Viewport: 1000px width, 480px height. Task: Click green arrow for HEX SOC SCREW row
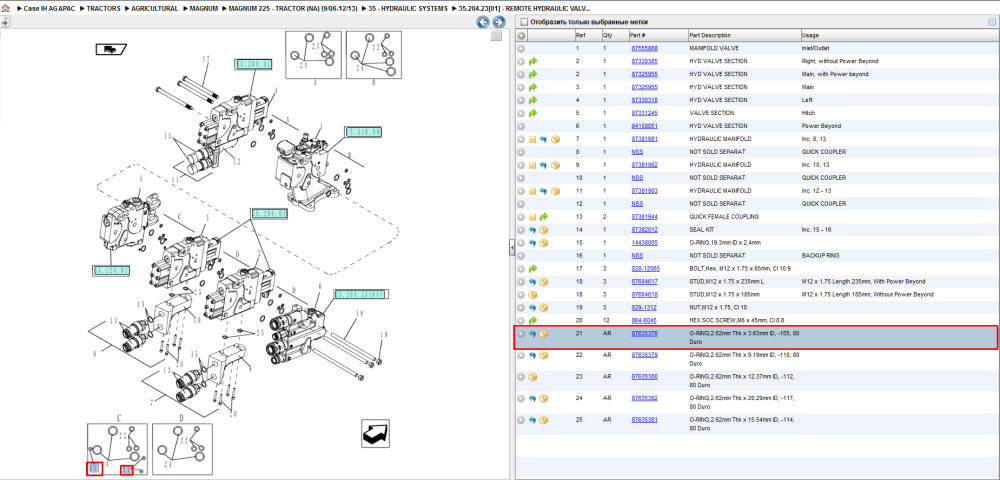pos(533,320)
